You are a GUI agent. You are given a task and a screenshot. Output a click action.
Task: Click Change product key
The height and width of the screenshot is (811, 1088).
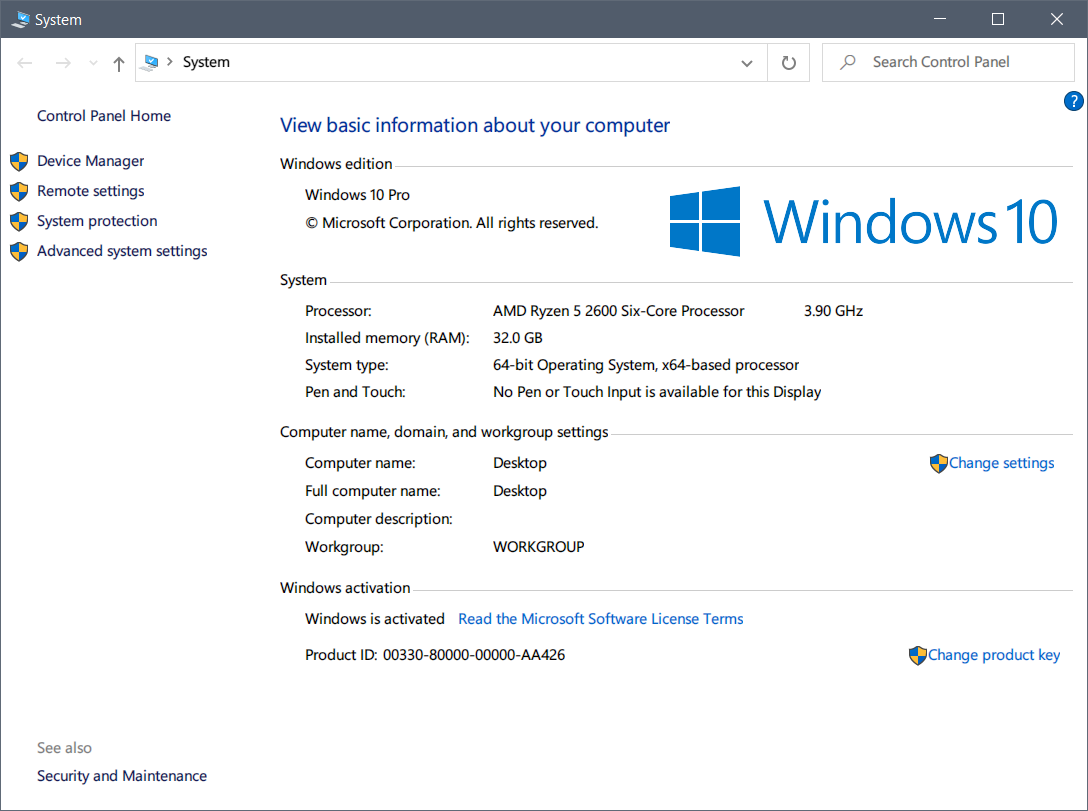(x=994, y=655)
